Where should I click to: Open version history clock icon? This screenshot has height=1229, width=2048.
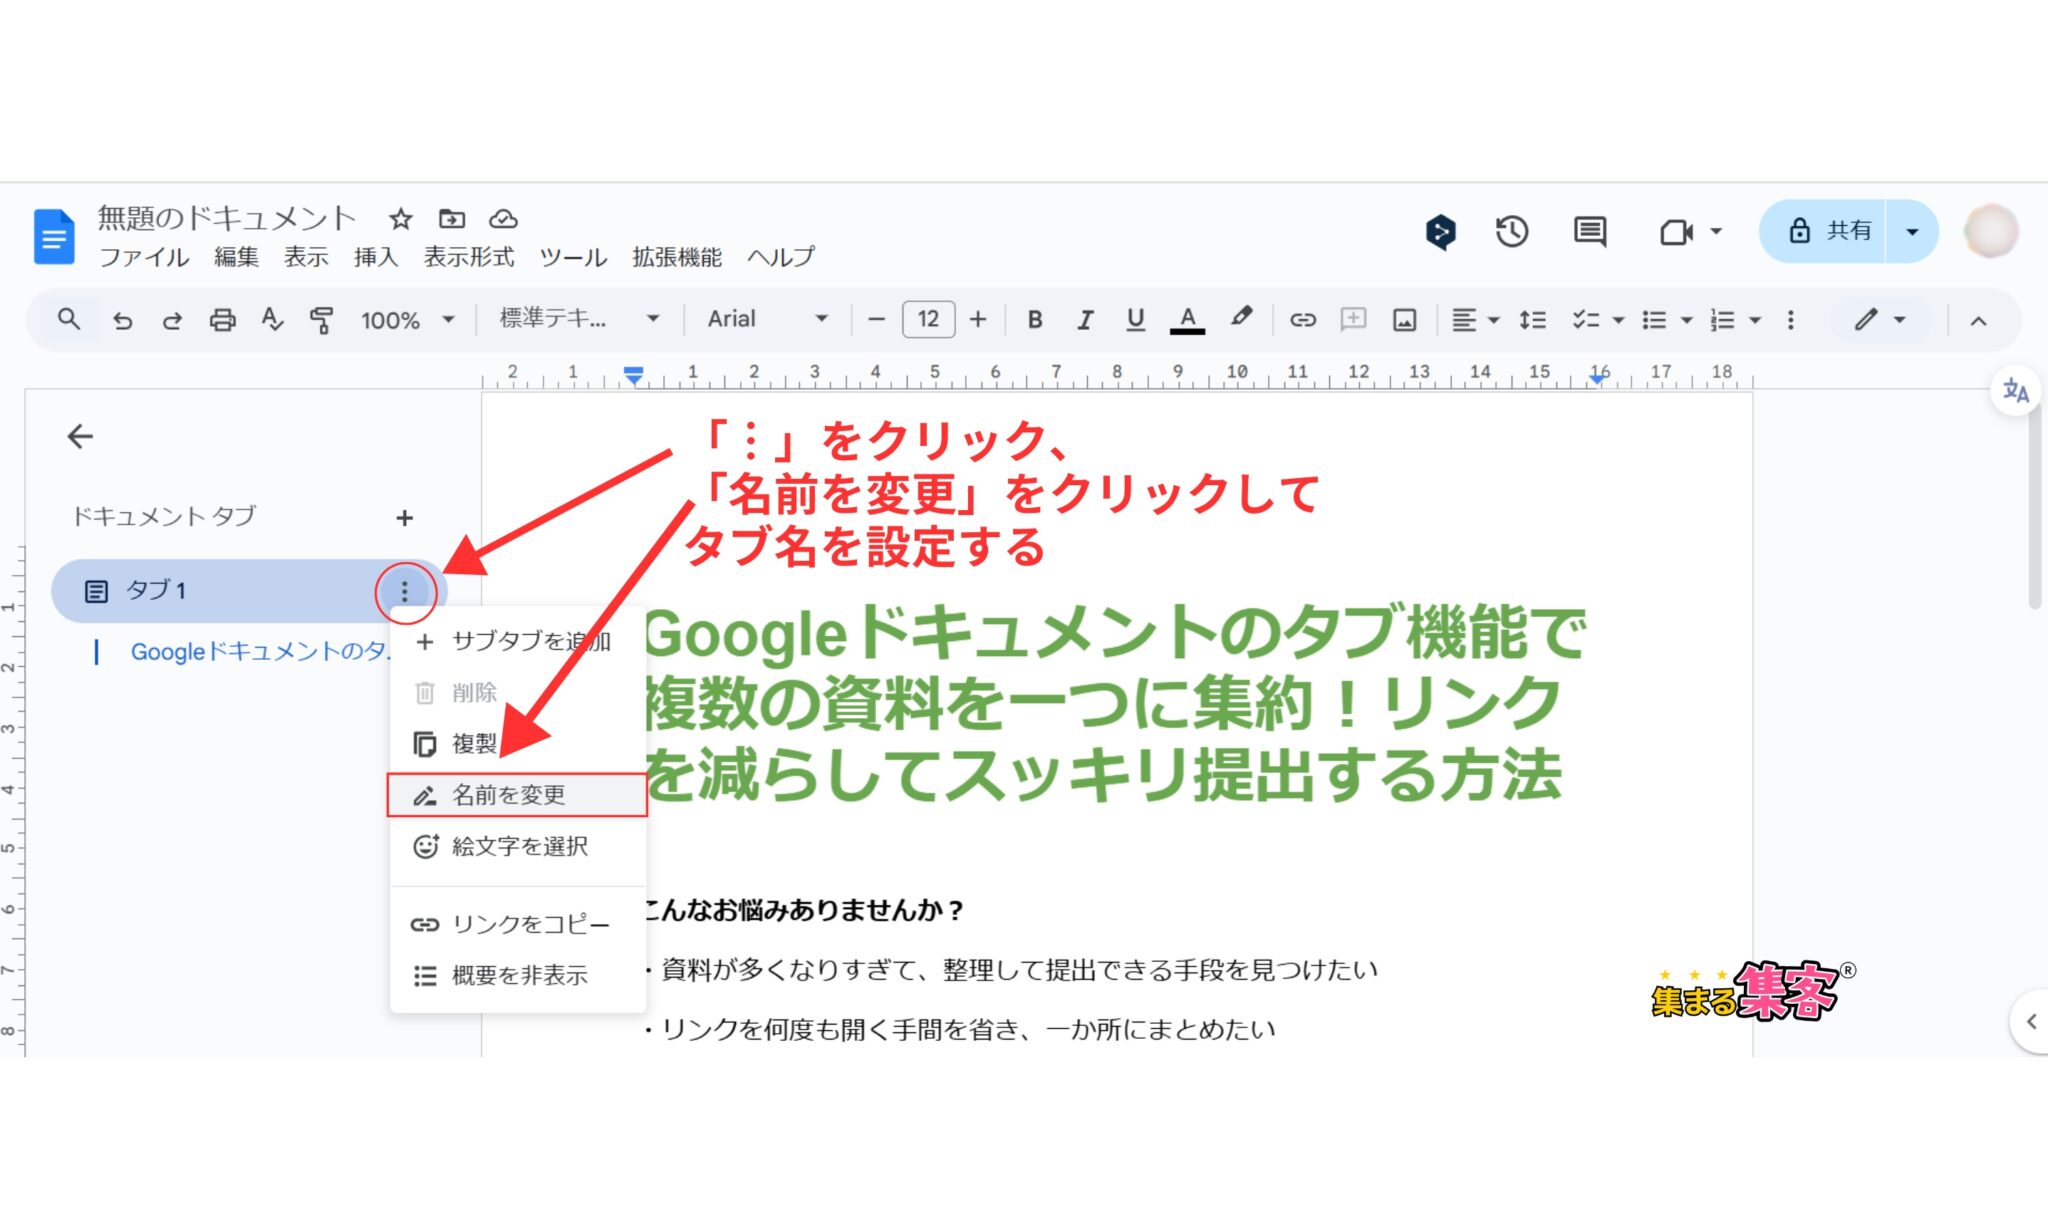tap(1511, 232)
